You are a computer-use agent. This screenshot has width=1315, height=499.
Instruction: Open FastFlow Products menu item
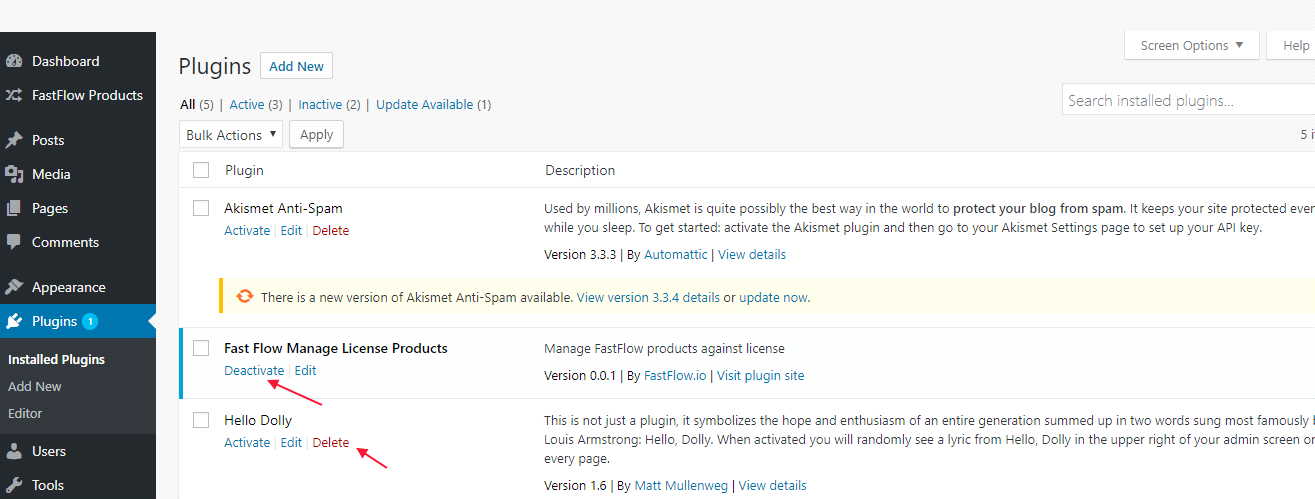point(87,95)
